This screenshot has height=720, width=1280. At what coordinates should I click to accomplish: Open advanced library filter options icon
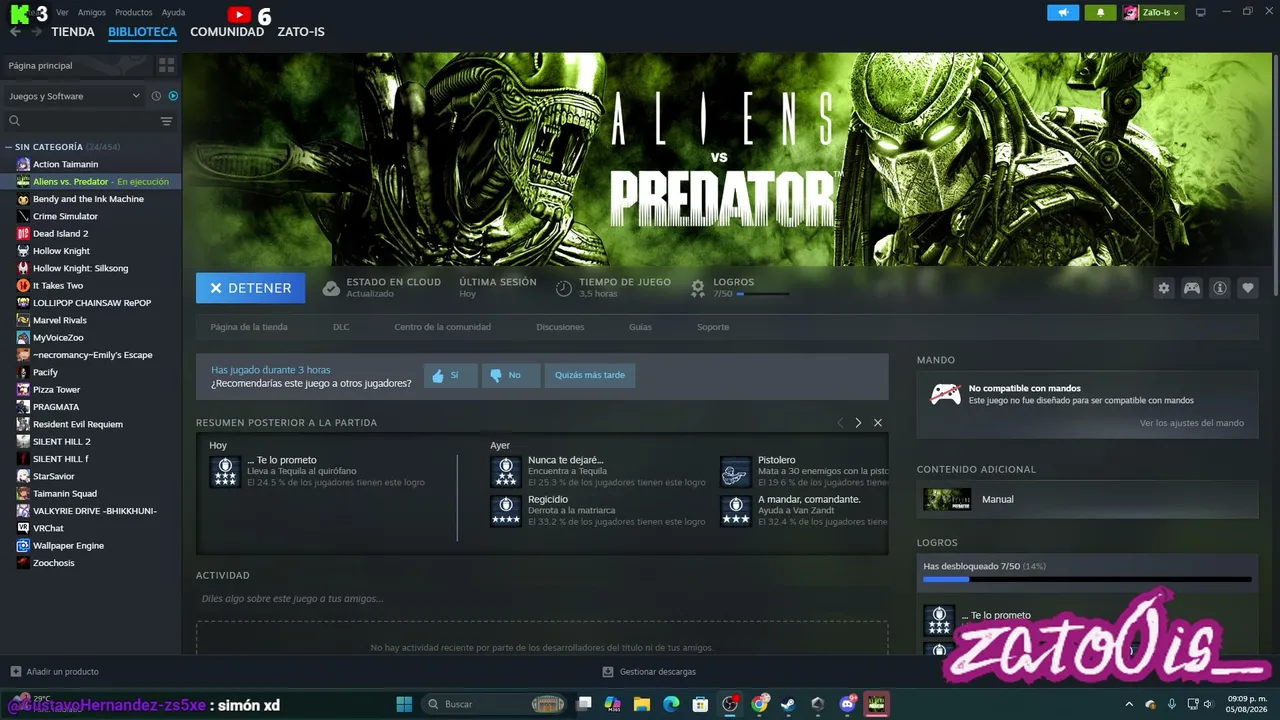(166, 121)
